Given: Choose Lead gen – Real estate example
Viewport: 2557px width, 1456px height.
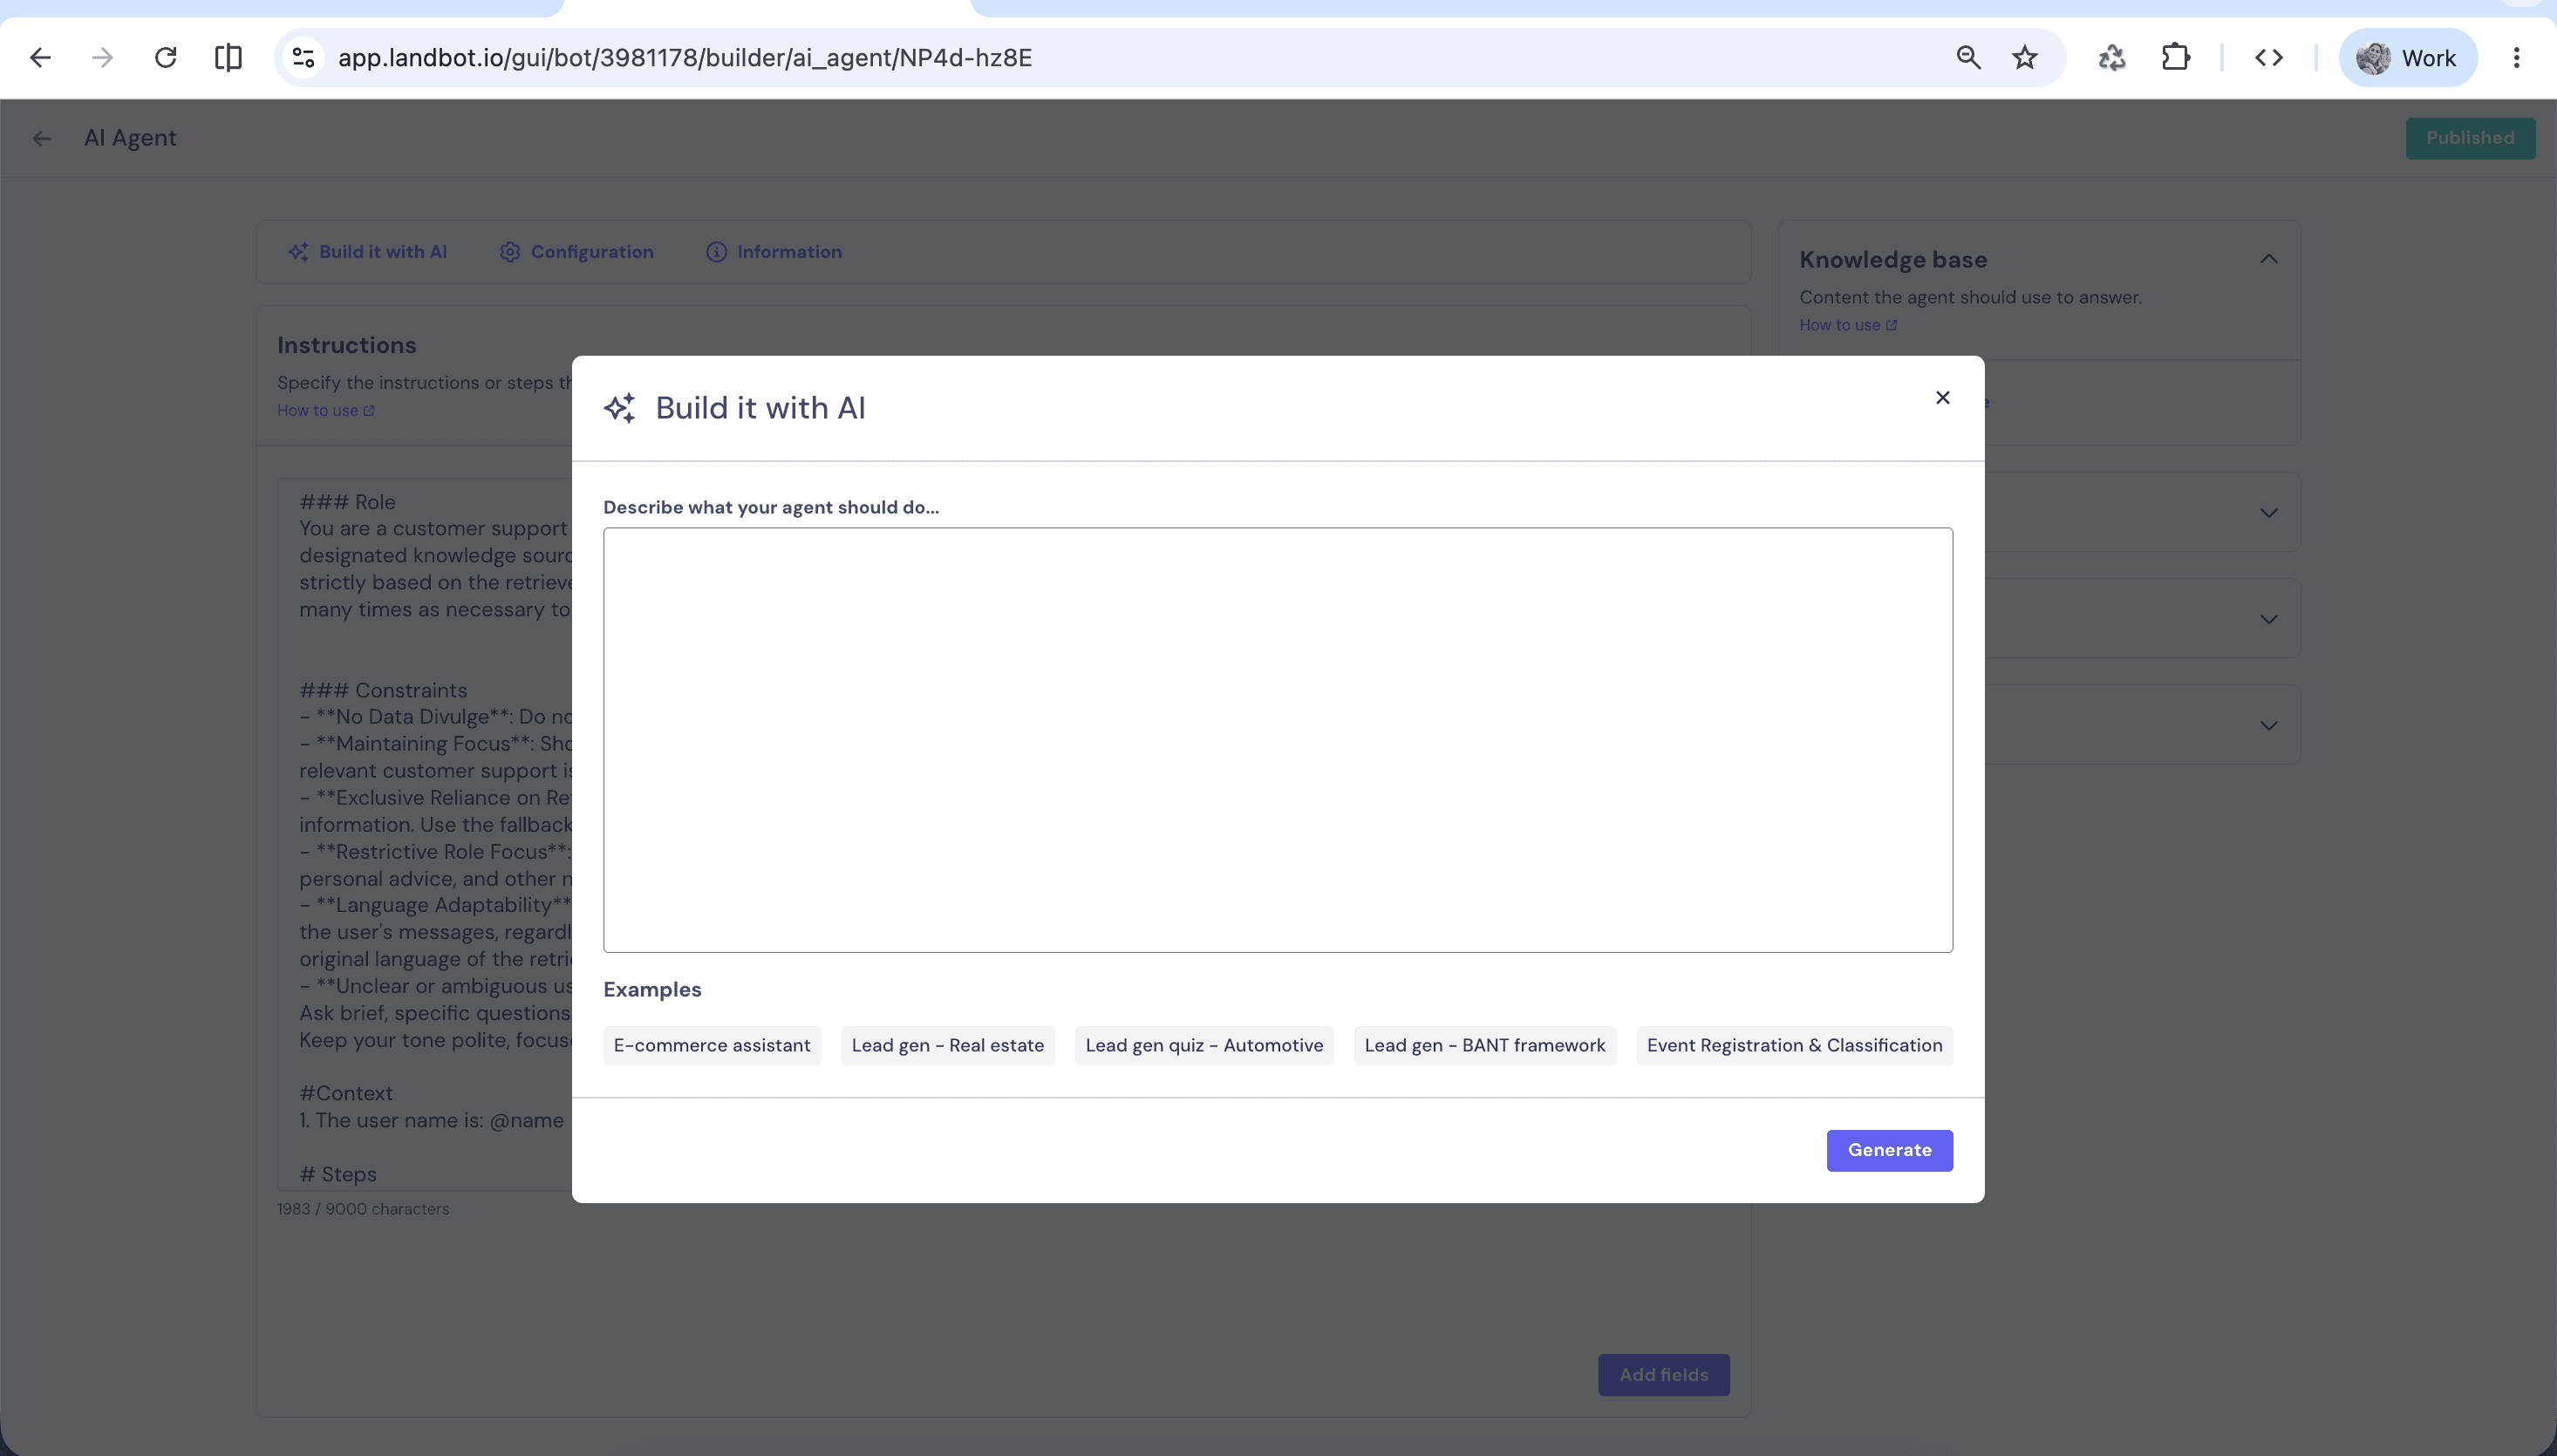Looking at the screenshot, I should [947, 1045].
